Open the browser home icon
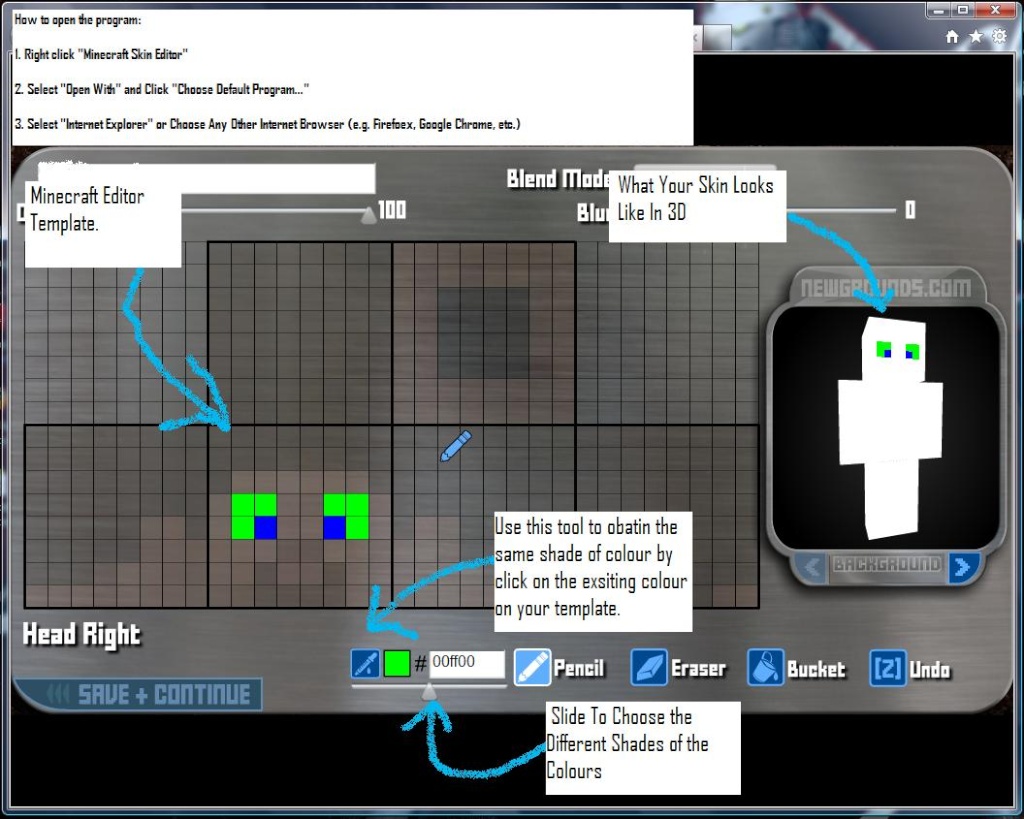 tap(952, 37)
